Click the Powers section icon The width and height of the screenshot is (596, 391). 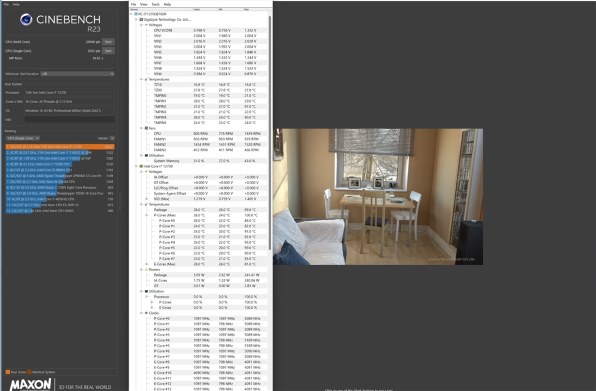[x=146, y=270]
